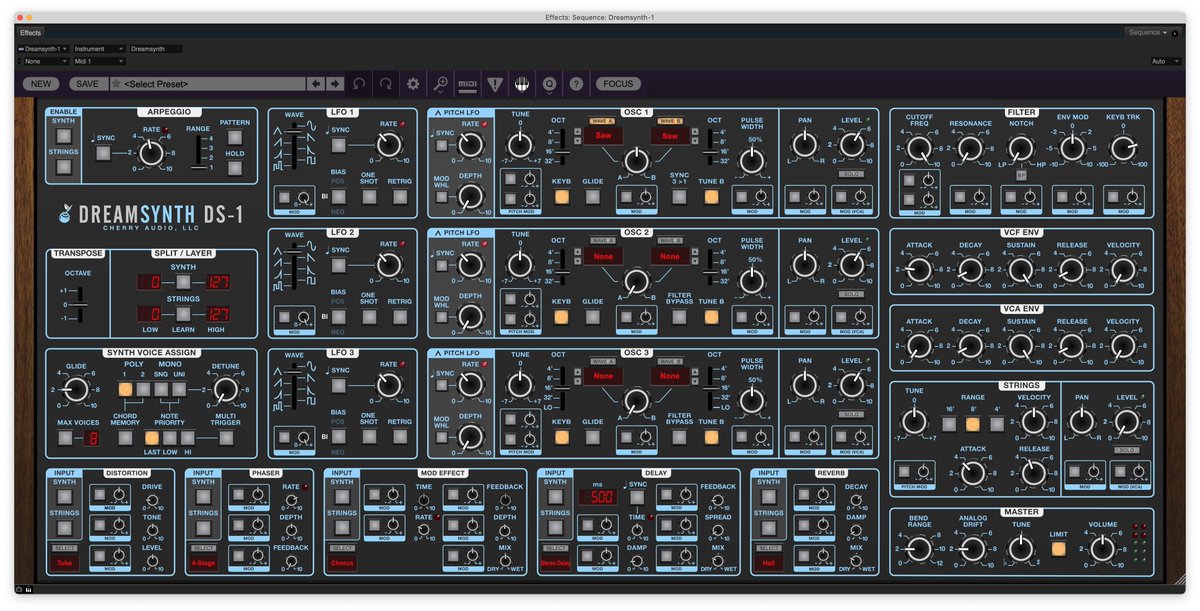The height and width of the screenshot is (611, 1200).
Task: Click the Transpose OCTAVE slider
Action: point(78,304)
